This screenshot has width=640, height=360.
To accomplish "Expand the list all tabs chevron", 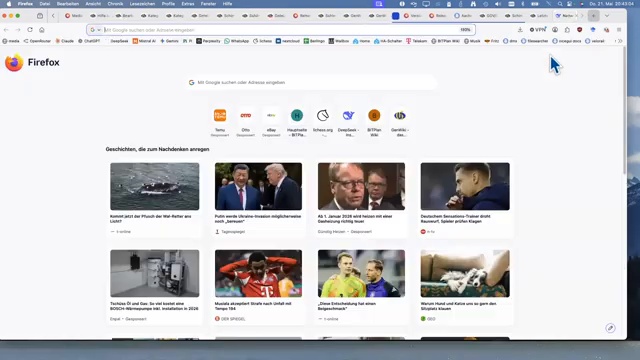I will (x=607, y=16).
